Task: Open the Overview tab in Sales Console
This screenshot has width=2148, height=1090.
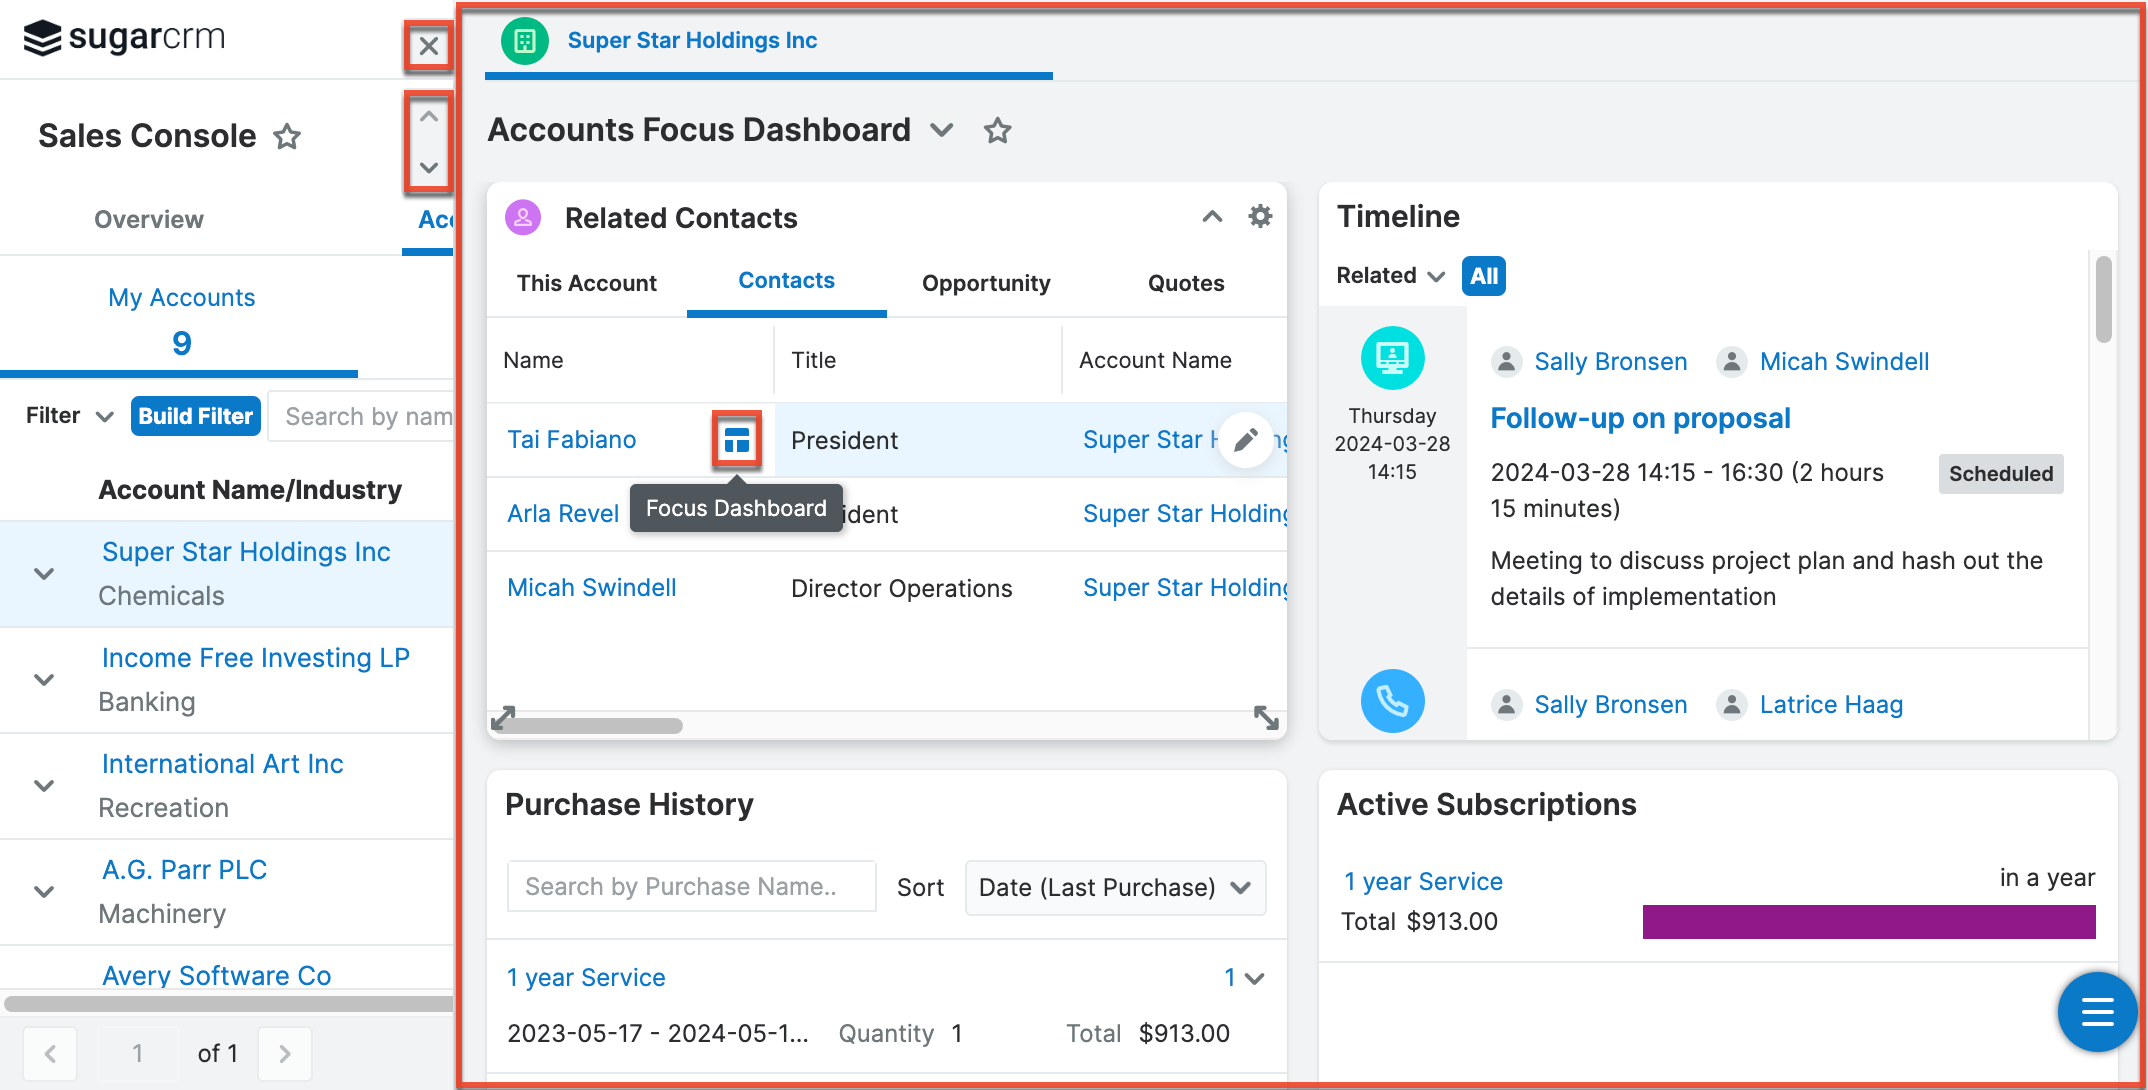Action: (148, 219)
